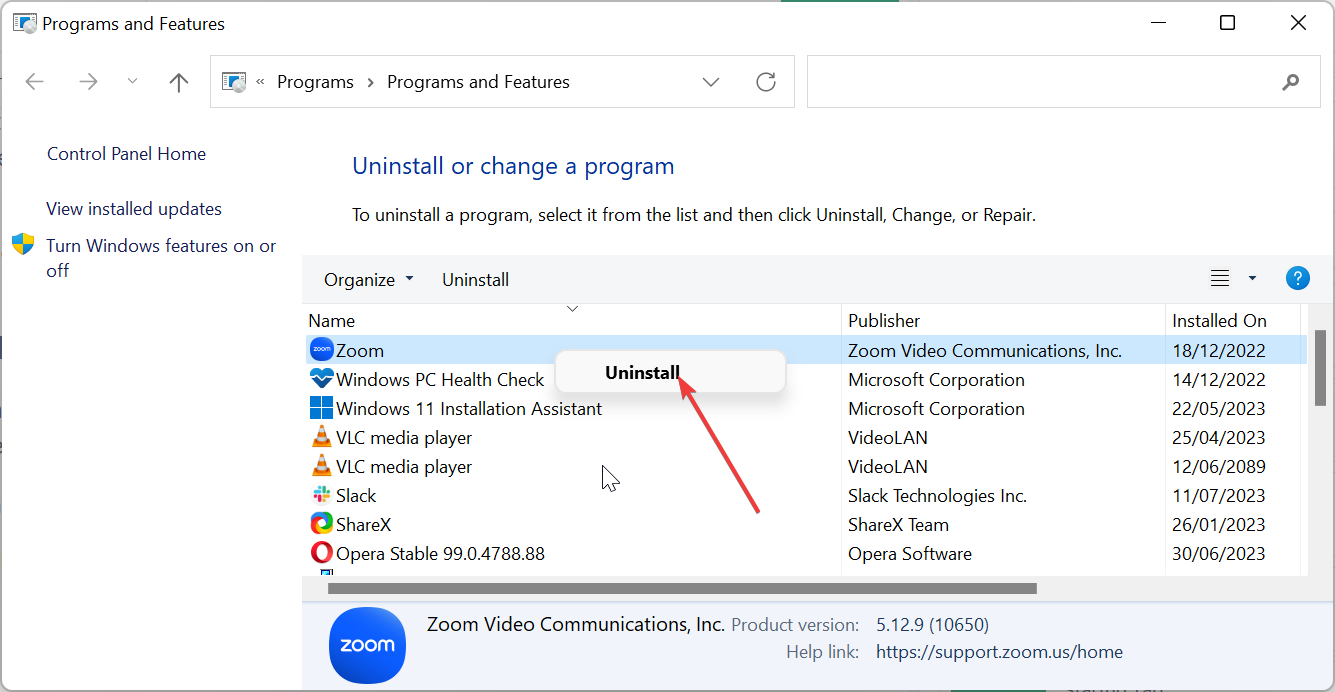Click the search Control Panel field

(x=1065, y=82)
